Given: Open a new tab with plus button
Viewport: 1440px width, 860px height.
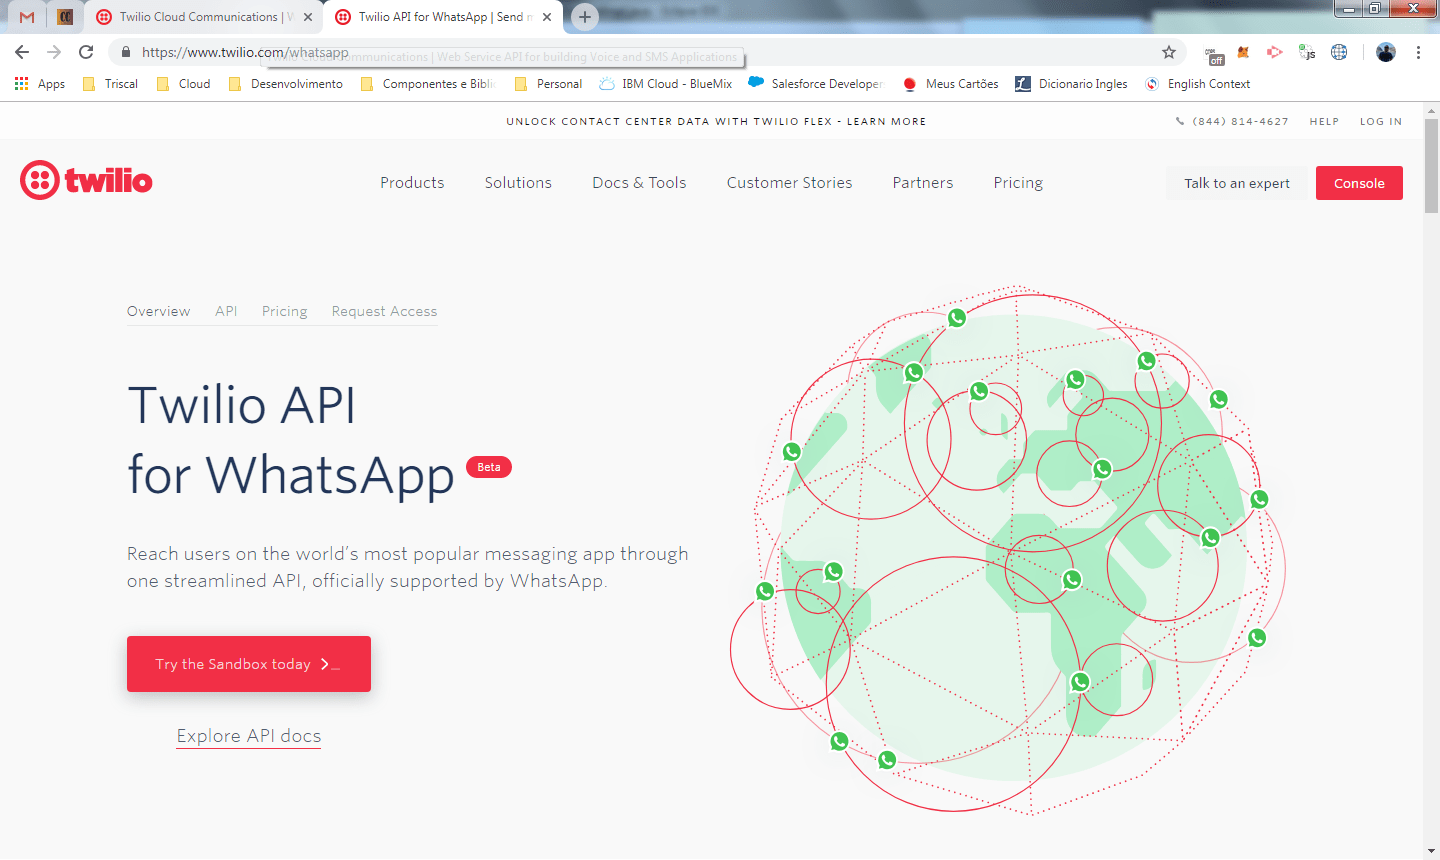Looking at the screenshot, I should pos(585,17).
